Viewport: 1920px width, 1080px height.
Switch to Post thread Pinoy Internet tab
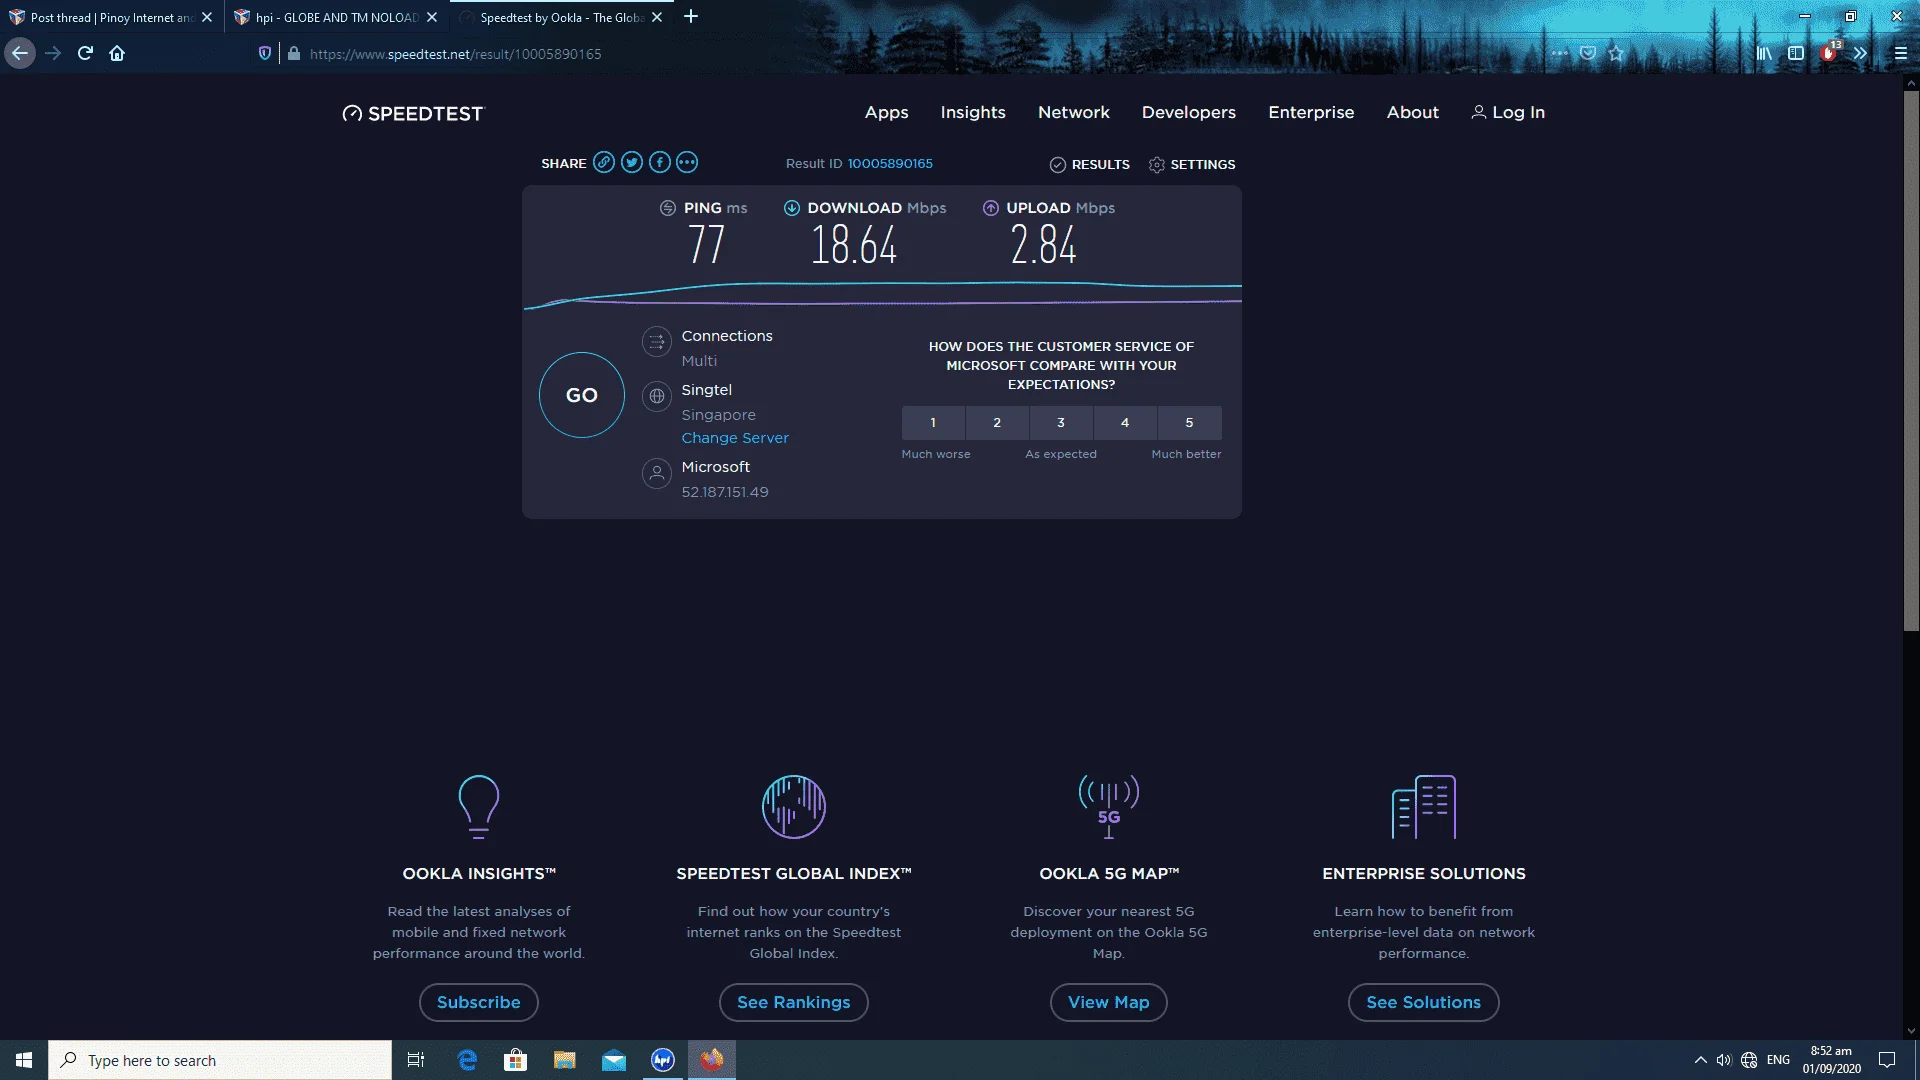[111, 18]
